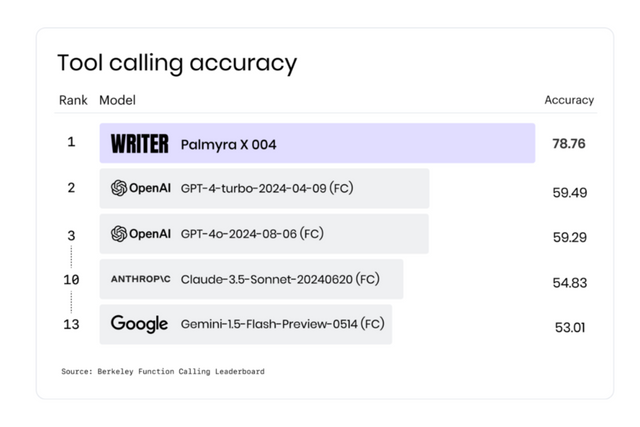Image resolution: width=640 pixels, height=427 pixels.
Task: Click the 59.49 accuracy value
Action: pyautogui.click(x=569, y=192)
